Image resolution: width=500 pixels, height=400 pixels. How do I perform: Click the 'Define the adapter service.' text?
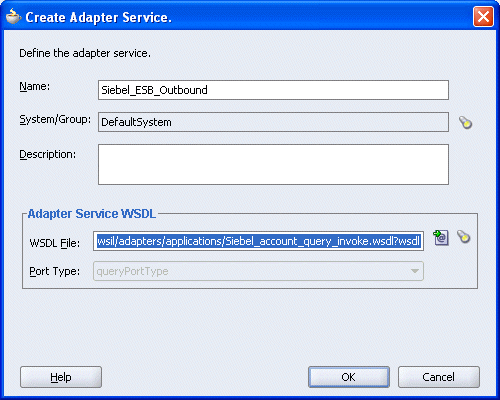pos(85,53)
